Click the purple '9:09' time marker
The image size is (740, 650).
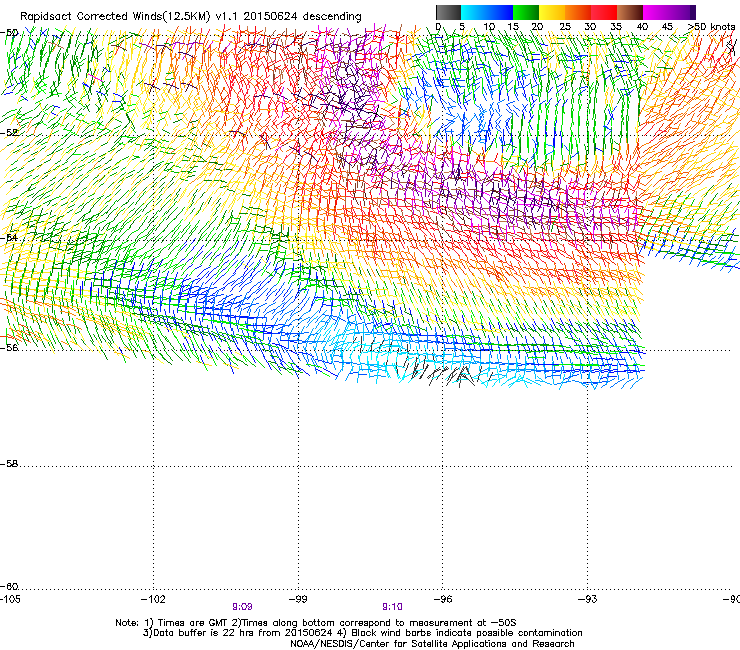[x=242, y=607]
